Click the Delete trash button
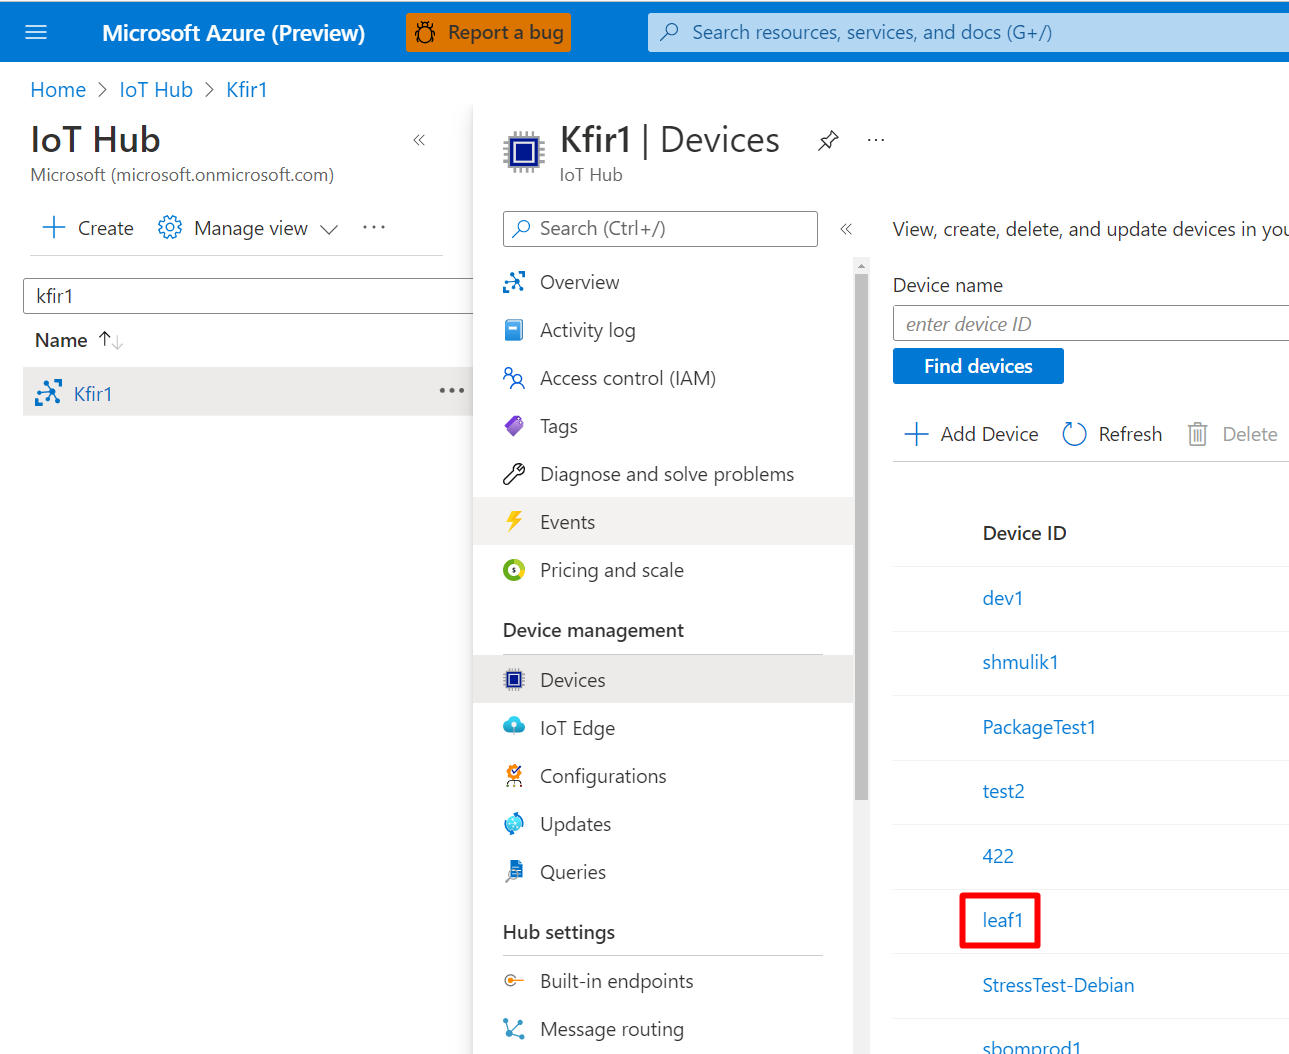Viewport: 1289px width, 1054px height. coord(1232,434)
